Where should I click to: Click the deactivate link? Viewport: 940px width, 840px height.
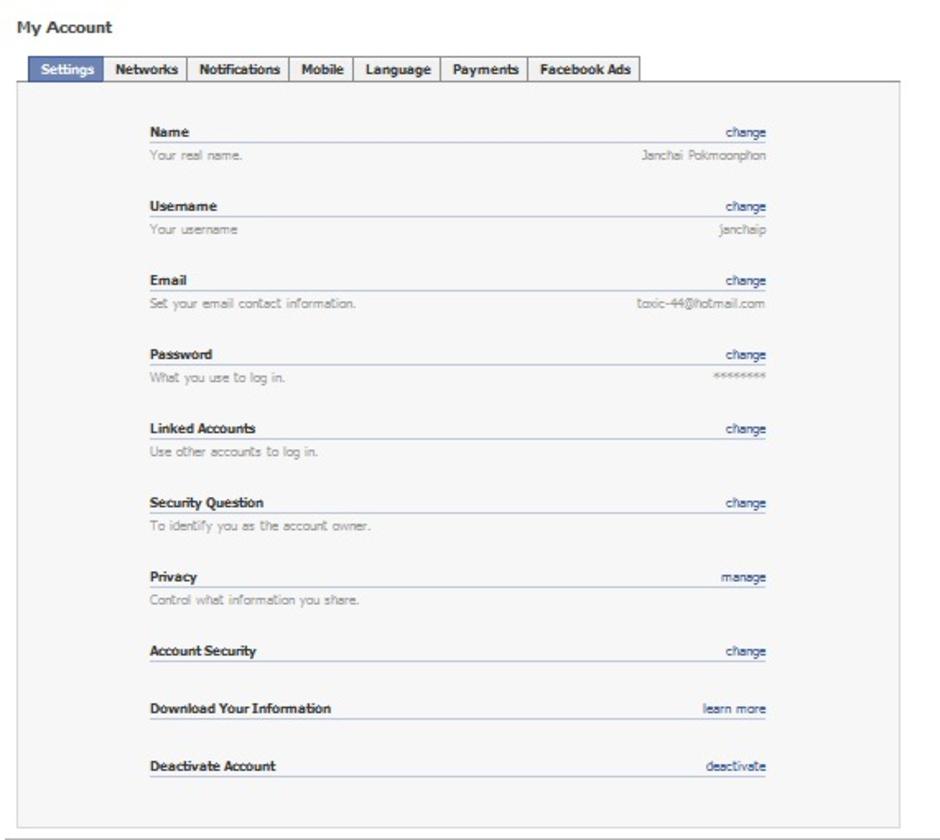[736, 766]
